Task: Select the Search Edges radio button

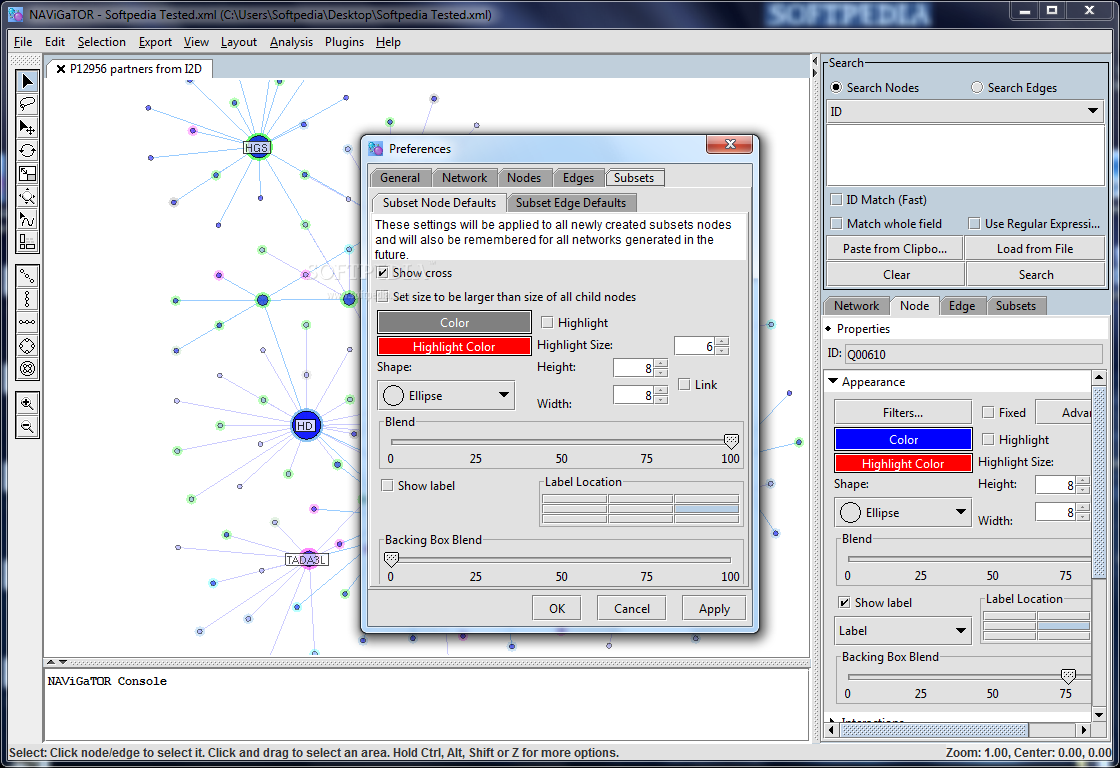Action: click(977, 87)
